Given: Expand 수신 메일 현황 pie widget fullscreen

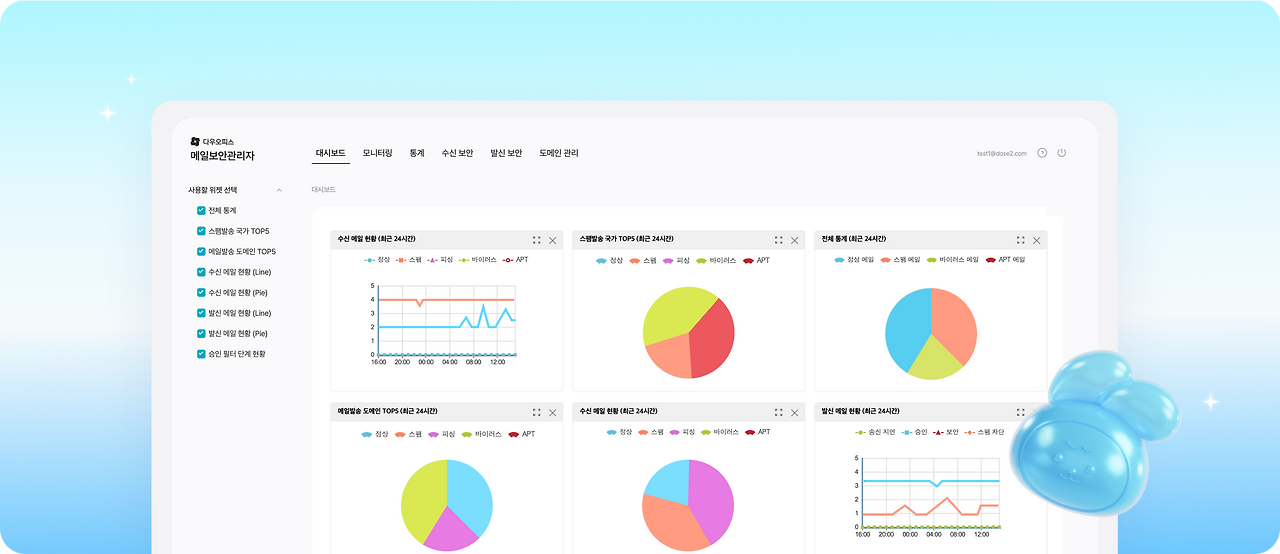Looking at the screenshot, I should 779,412.
